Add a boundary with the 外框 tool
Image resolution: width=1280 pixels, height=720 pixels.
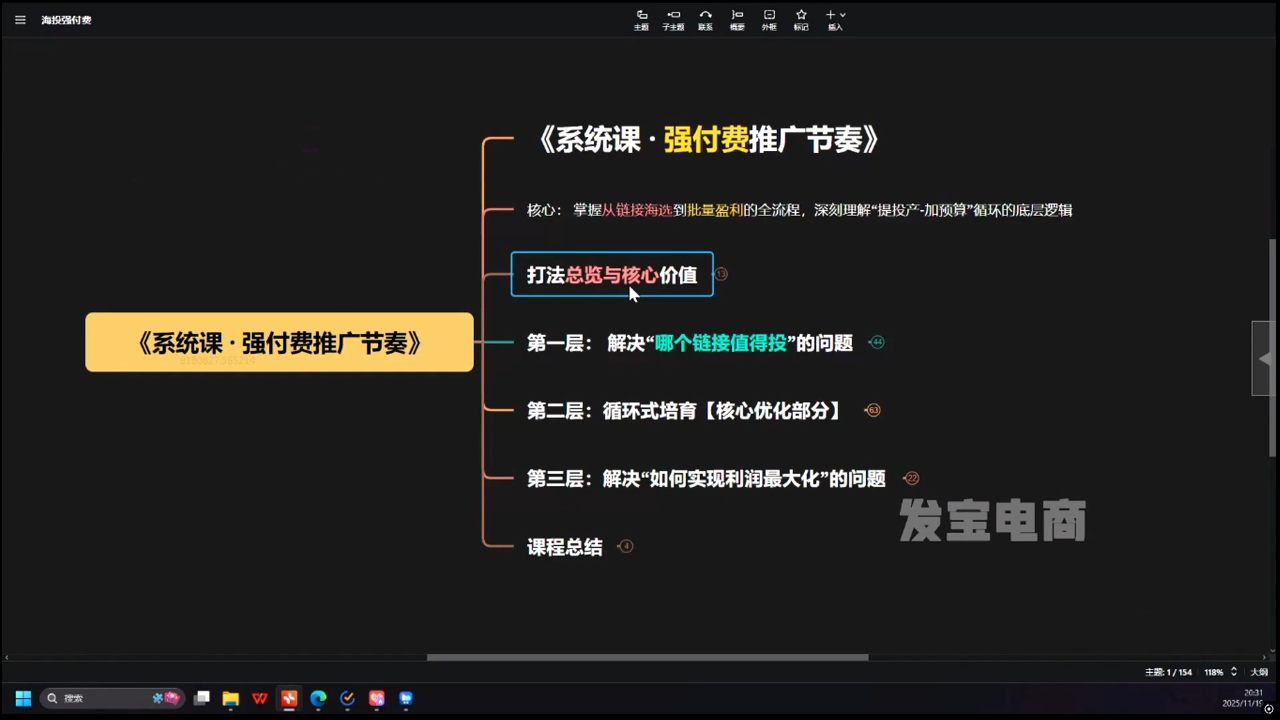coord(769,18)
